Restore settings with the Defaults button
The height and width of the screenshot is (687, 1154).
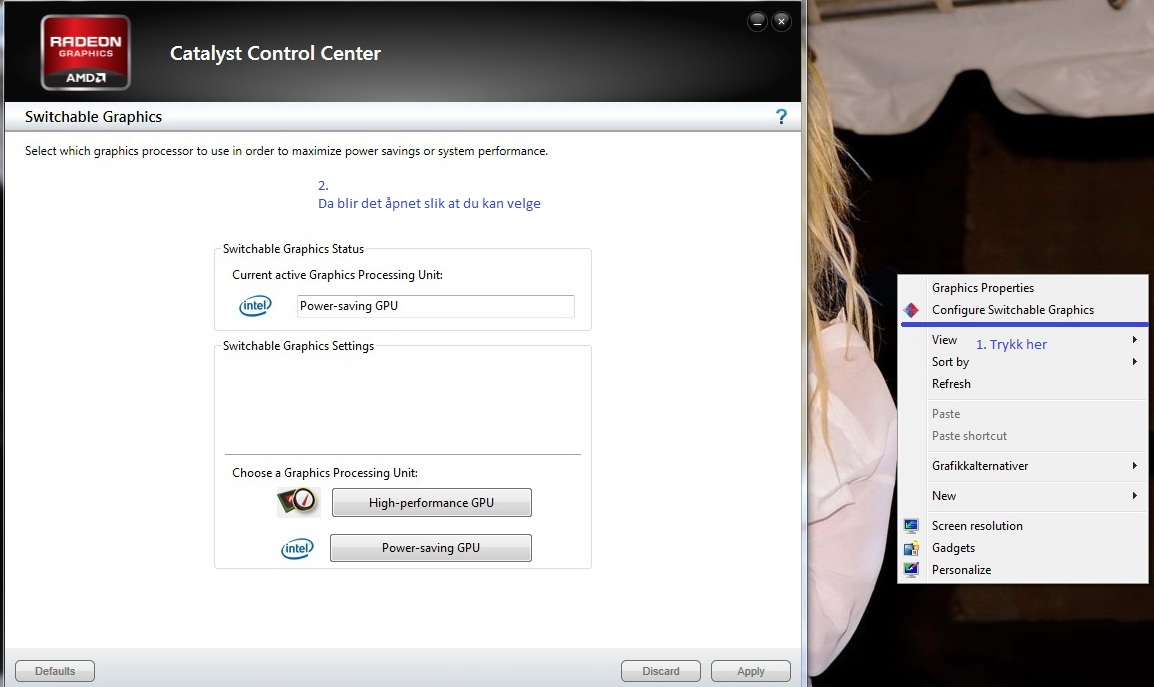tap(55, 671)
